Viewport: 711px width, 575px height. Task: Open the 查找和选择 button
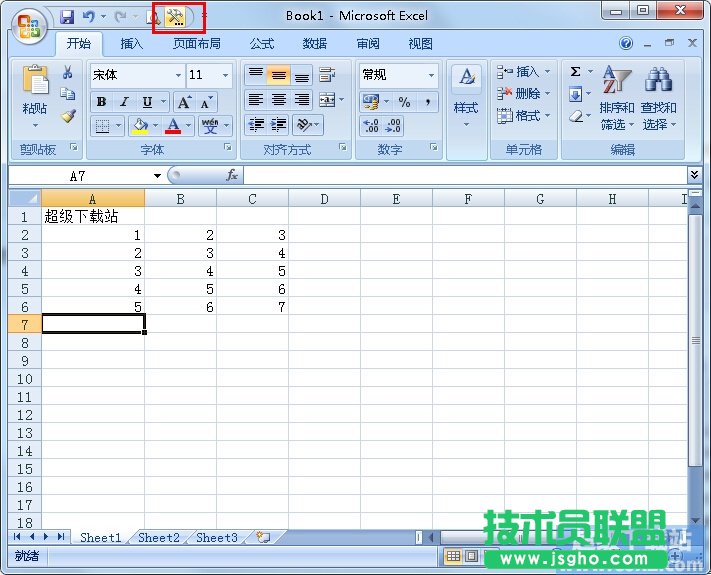click(x=658, y=100)
